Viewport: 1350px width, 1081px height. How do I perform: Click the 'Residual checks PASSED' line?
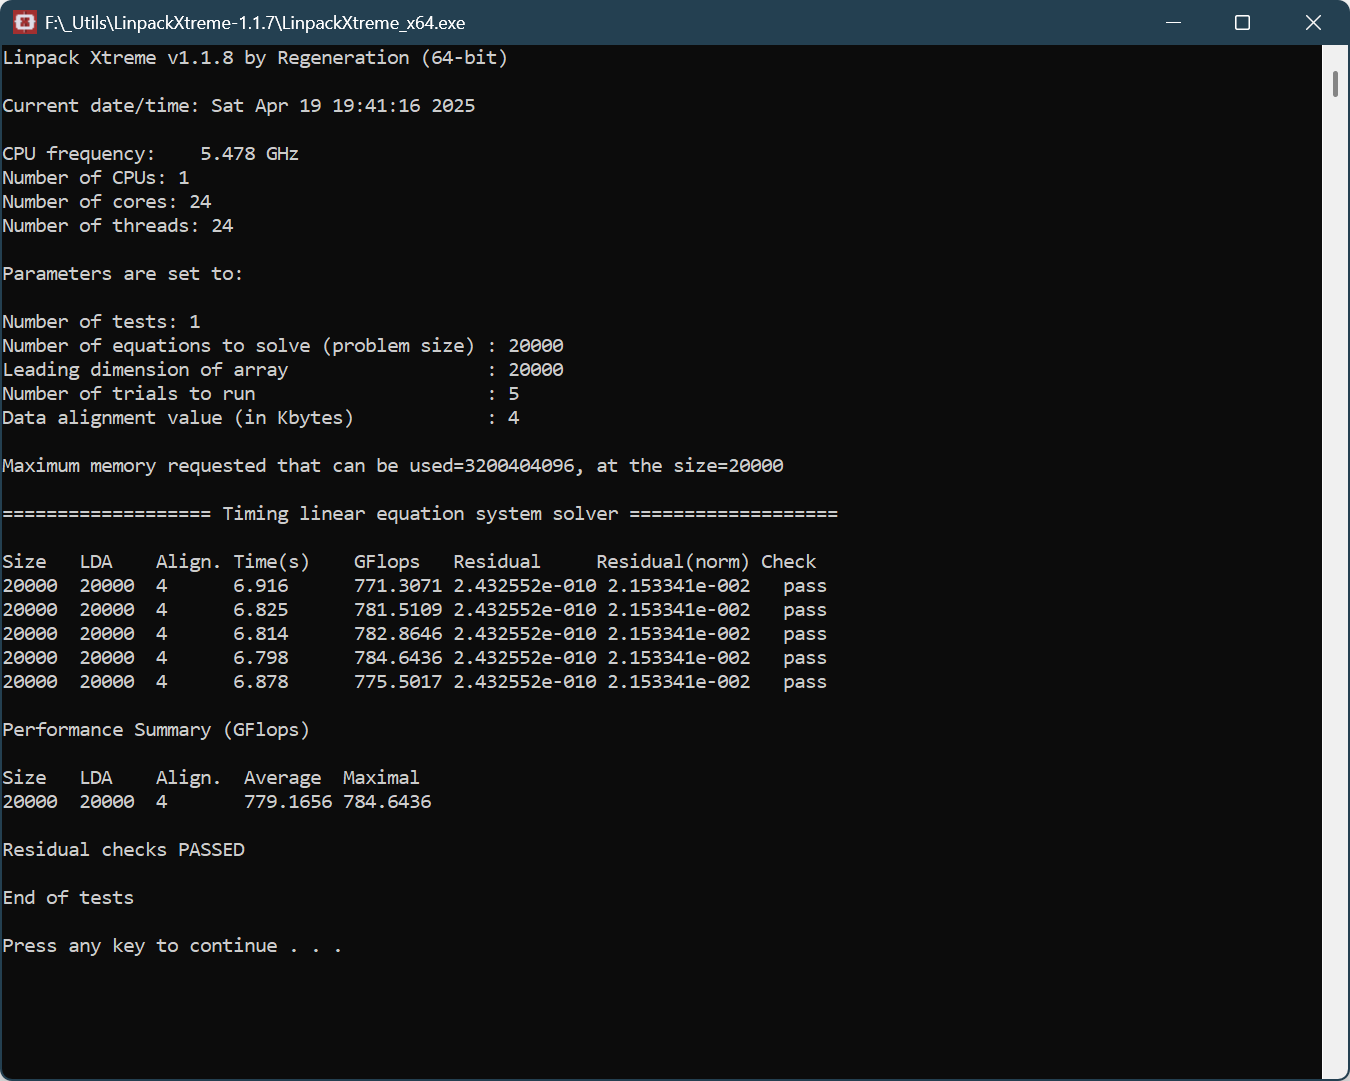pyautogui.click(x=124, y=850)
